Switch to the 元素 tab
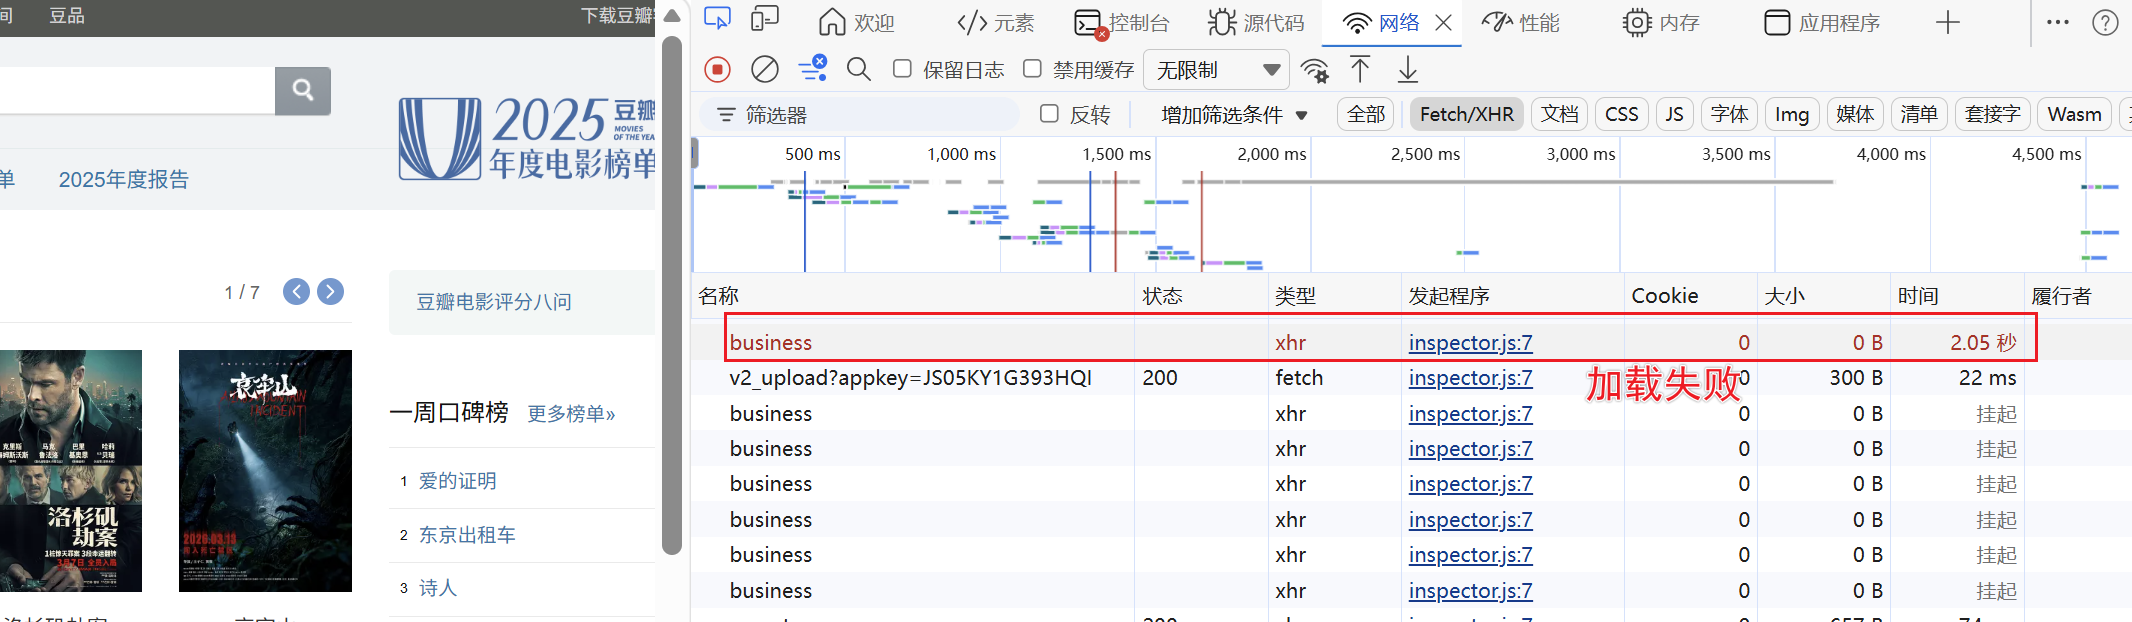 [995, 22]
